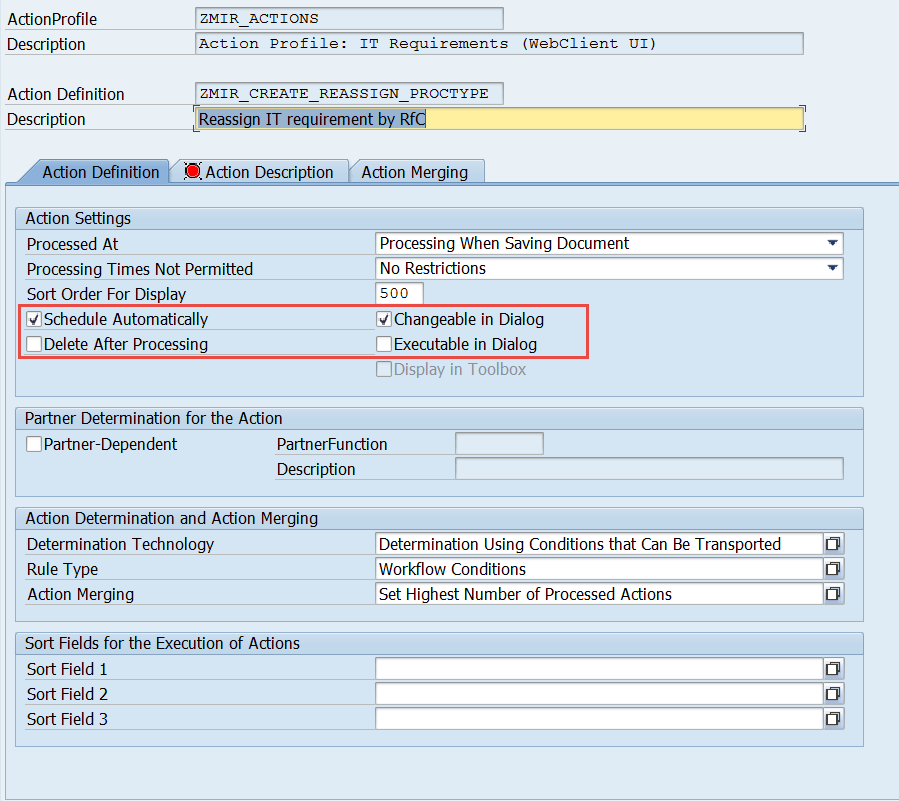This screenshot has width=899, height=801.
Task: Toggle Changeable in Dialog checkbox
Action: pos(384,320)
